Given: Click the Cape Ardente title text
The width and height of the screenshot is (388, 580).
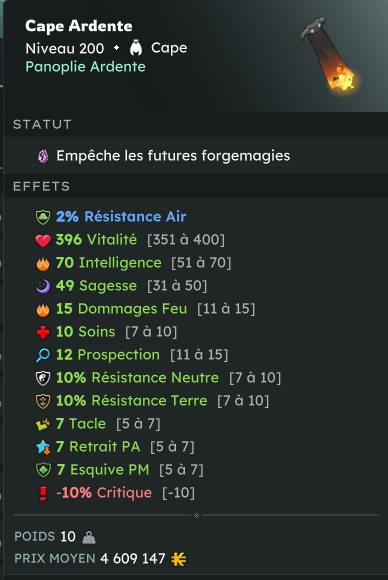Looking at the screenshot, I should [x=79, y=26].
